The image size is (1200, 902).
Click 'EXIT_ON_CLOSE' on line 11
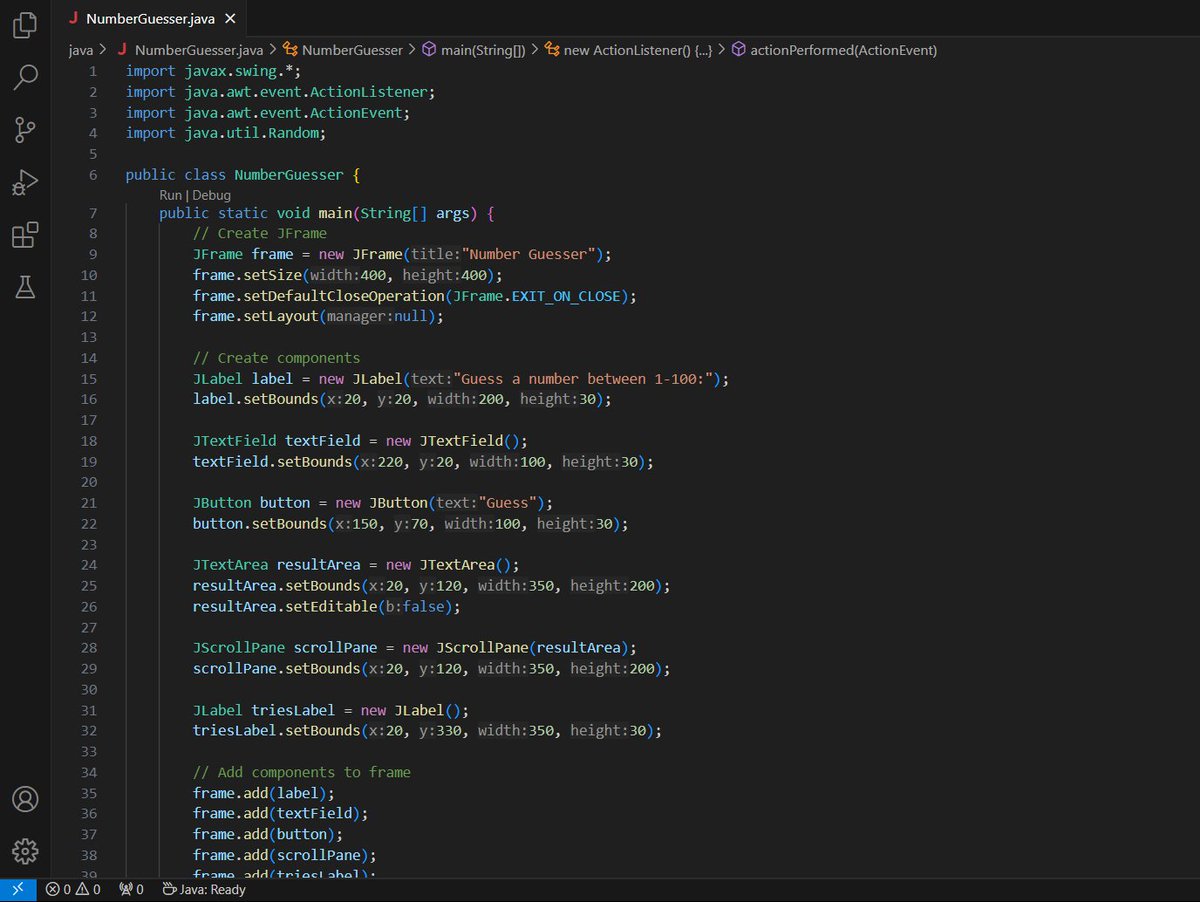[x=567, y=296]
